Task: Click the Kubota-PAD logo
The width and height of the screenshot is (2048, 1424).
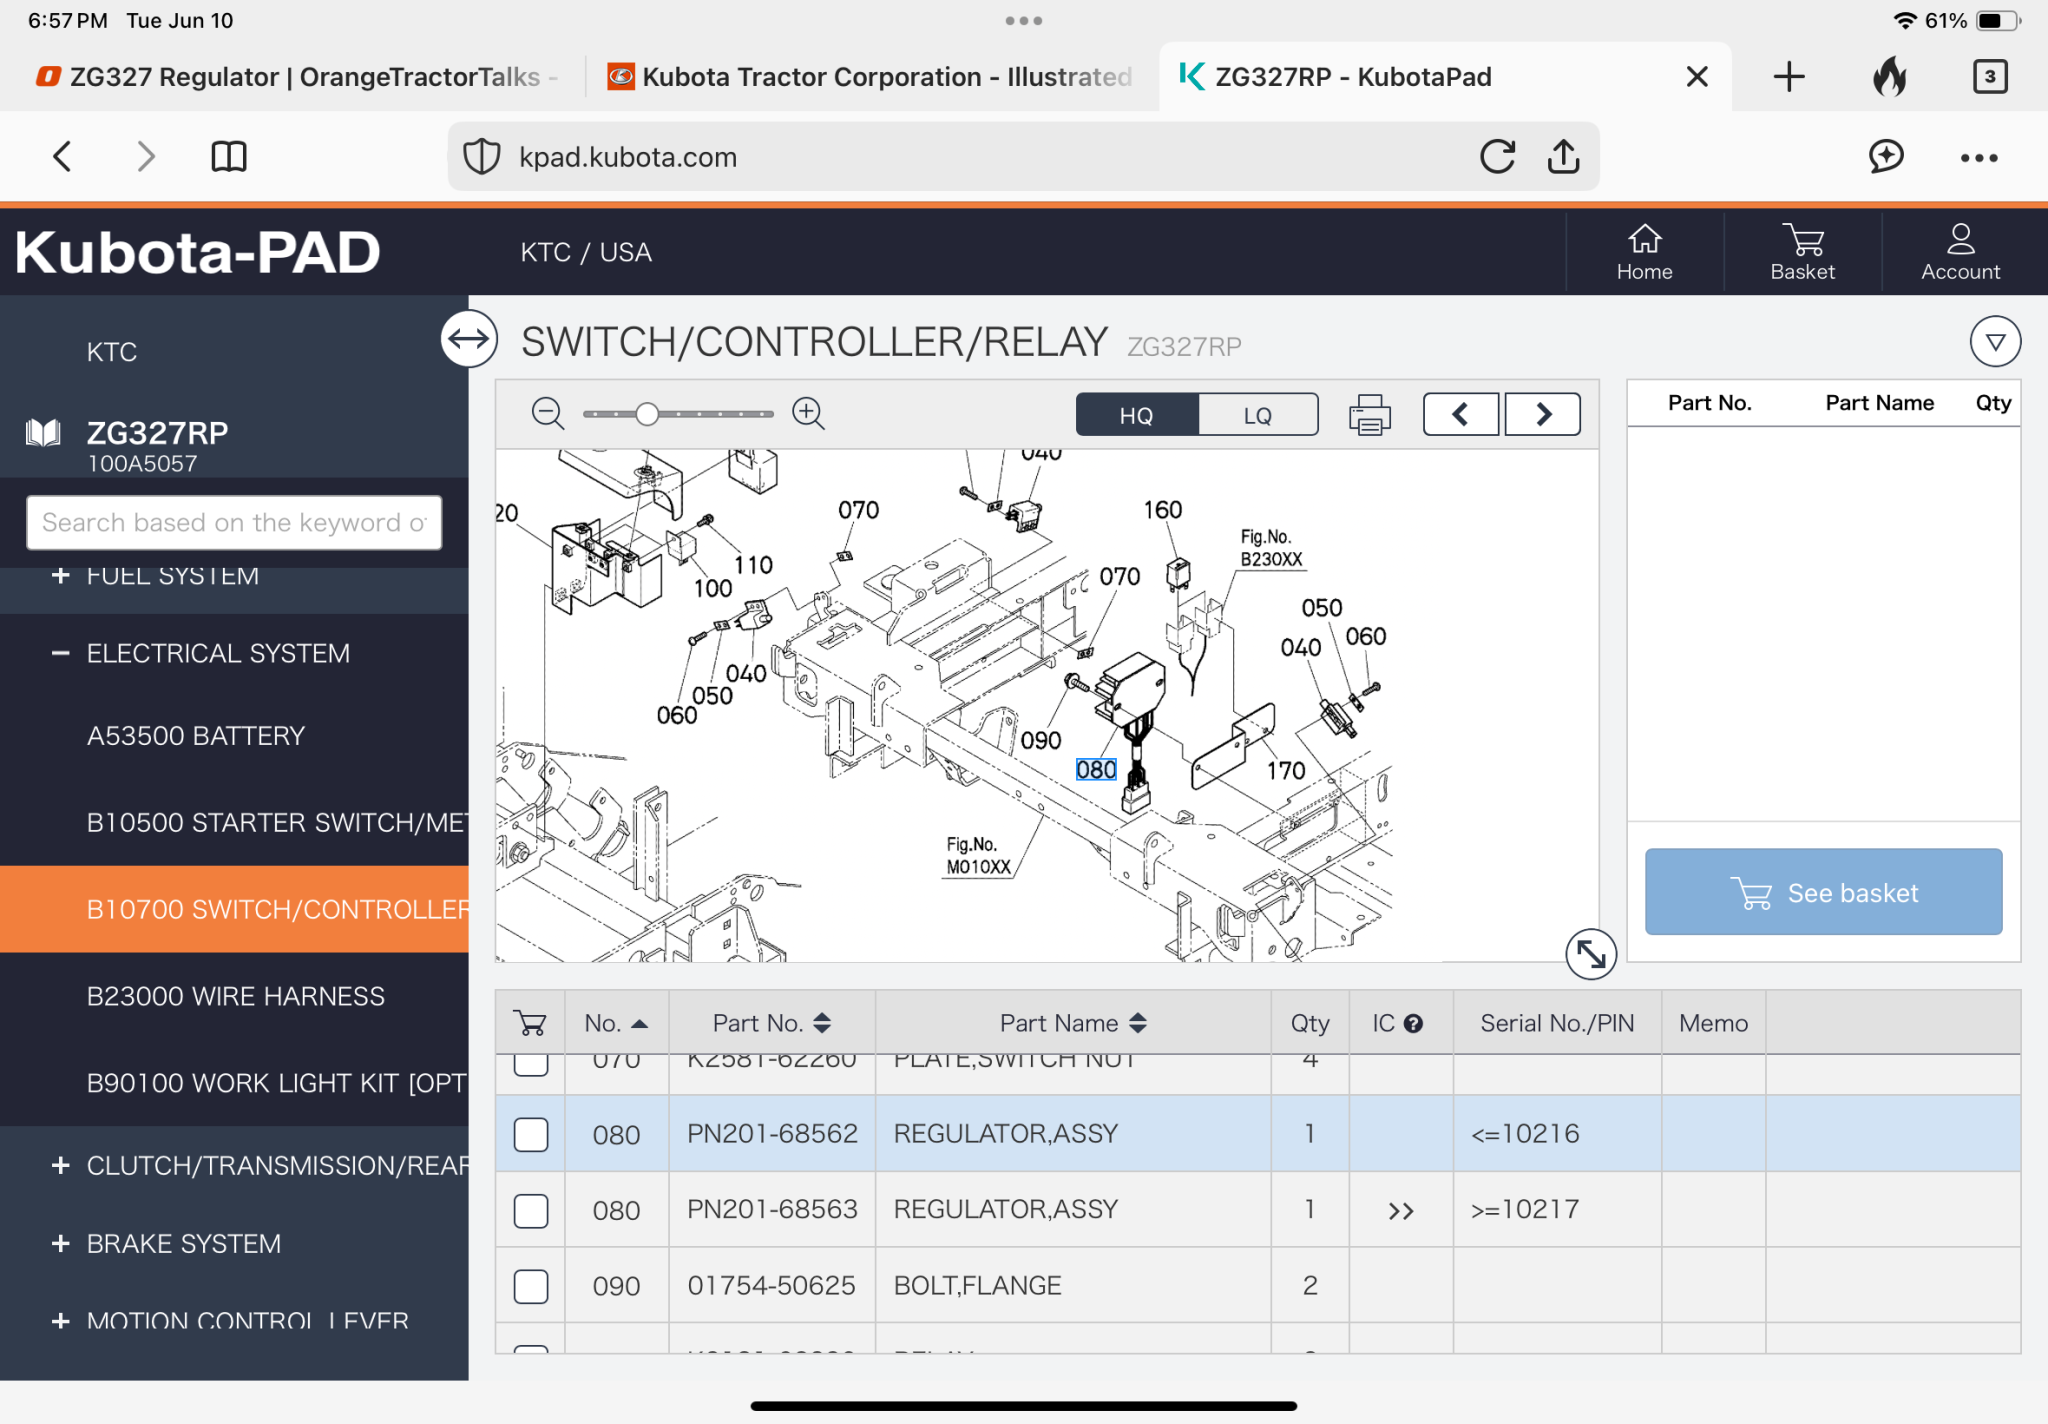Action: (198, 252)
